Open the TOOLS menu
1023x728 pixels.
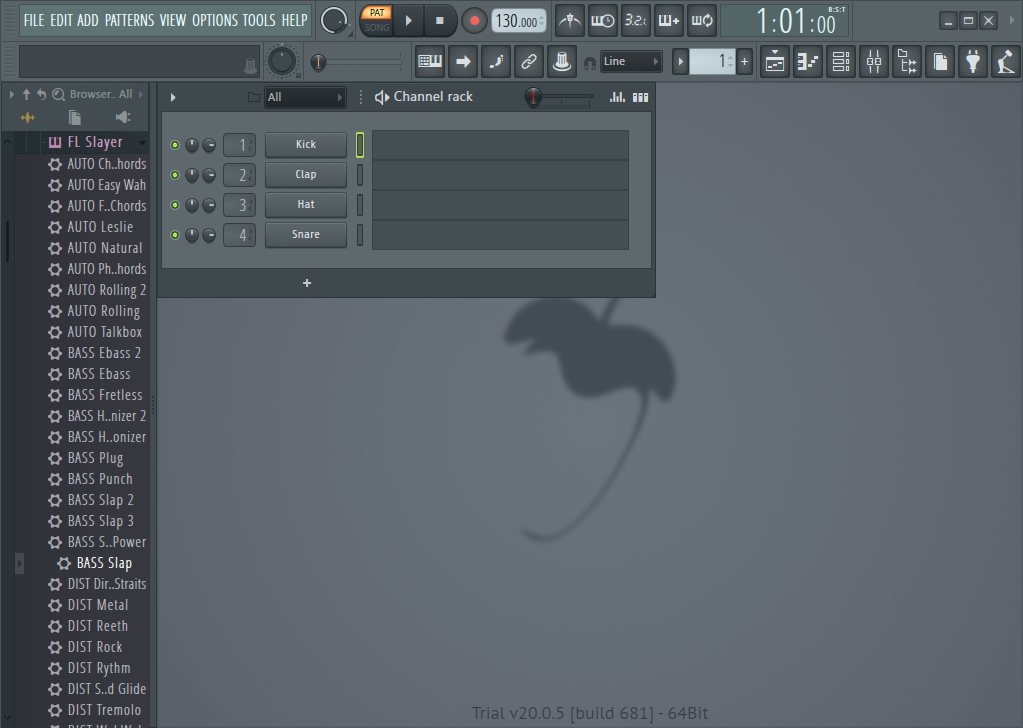tap(258, 20)
